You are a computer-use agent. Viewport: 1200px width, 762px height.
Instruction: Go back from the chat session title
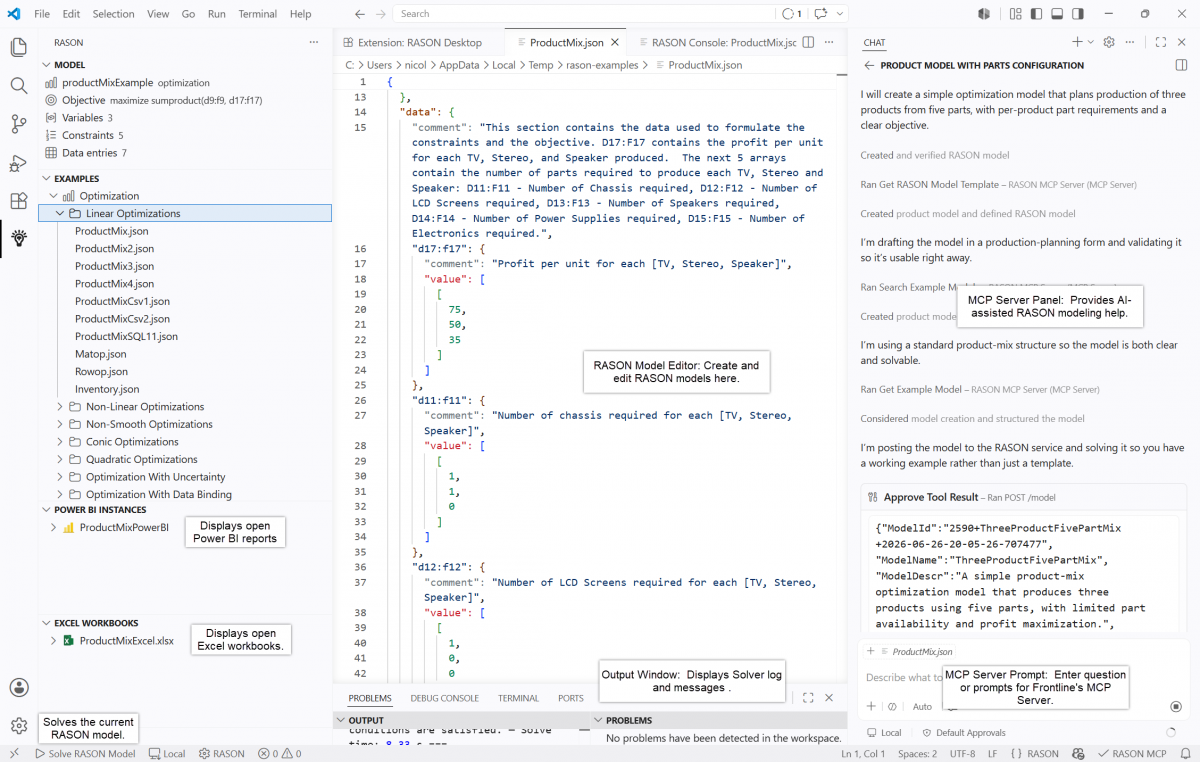click(x=869, y=65)
